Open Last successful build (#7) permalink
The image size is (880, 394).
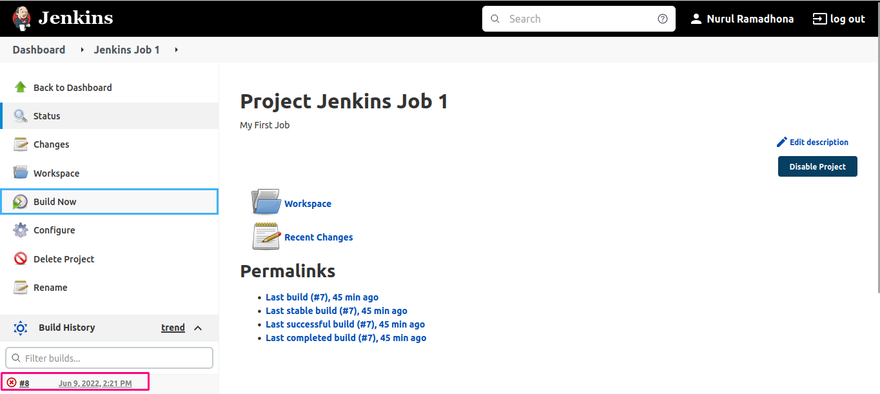(x=345, y=324)
